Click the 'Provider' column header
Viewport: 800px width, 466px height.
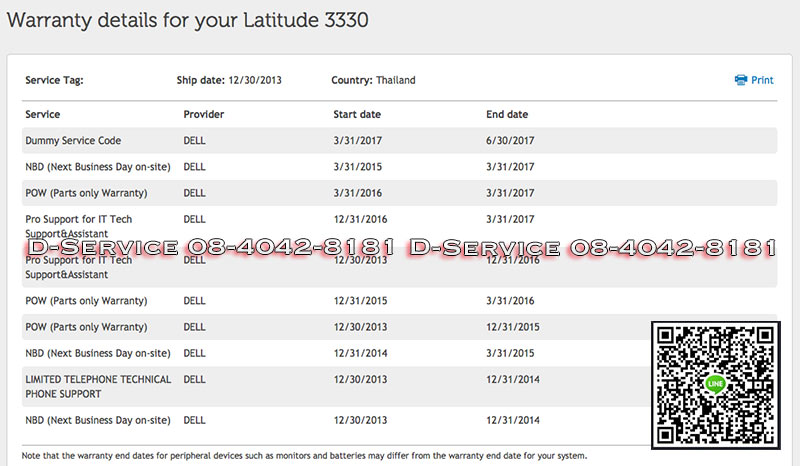coord(204,114)
